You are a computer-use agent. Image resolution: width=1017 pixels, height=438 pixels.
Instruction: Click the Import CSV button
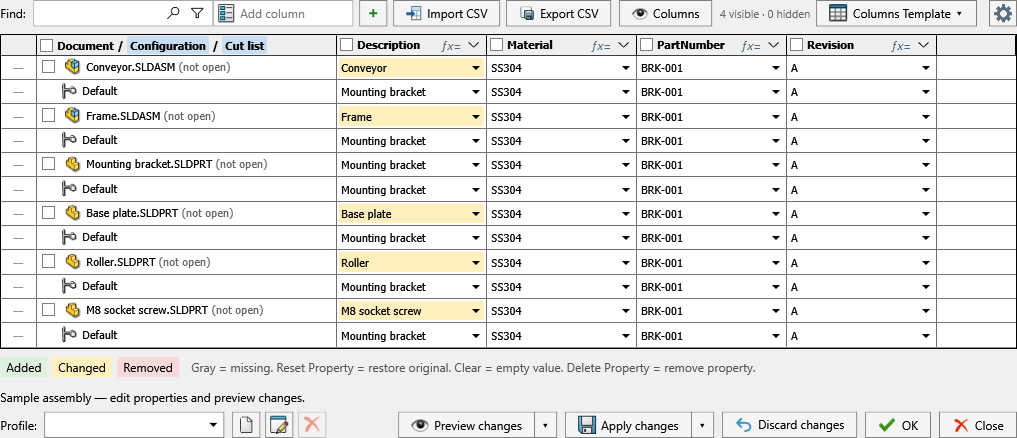click(x=447, y=14)
